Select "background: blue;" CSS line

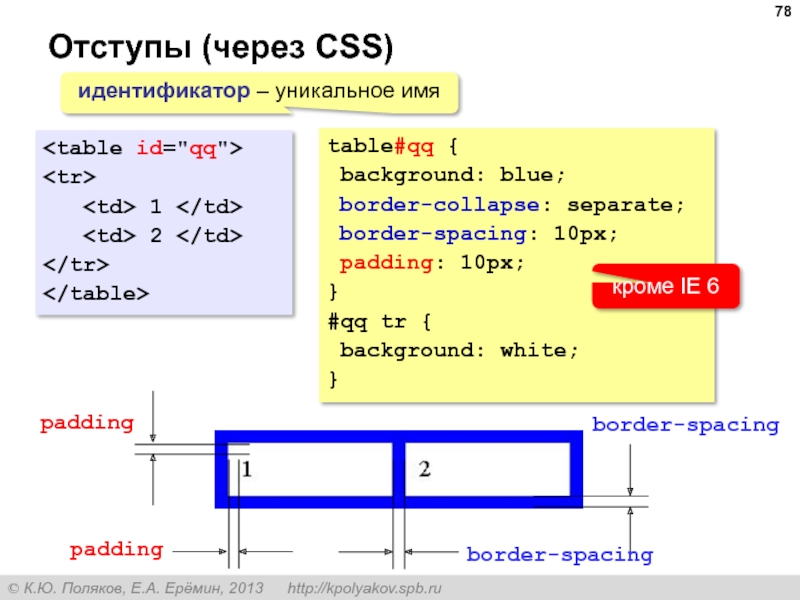point(453,175)
